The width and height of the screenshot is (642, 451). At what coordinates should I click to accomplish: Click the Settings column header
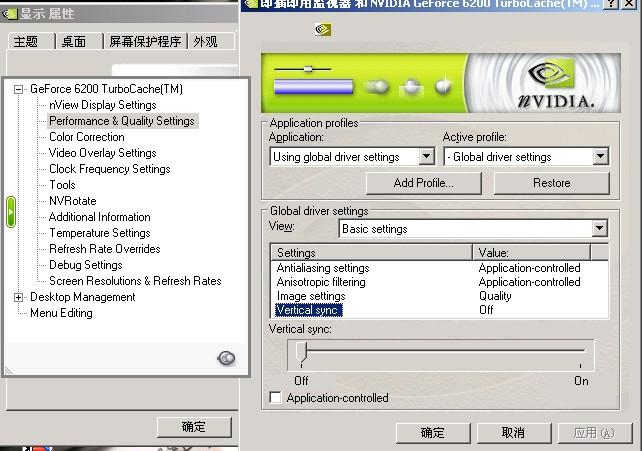click(372, 253)
